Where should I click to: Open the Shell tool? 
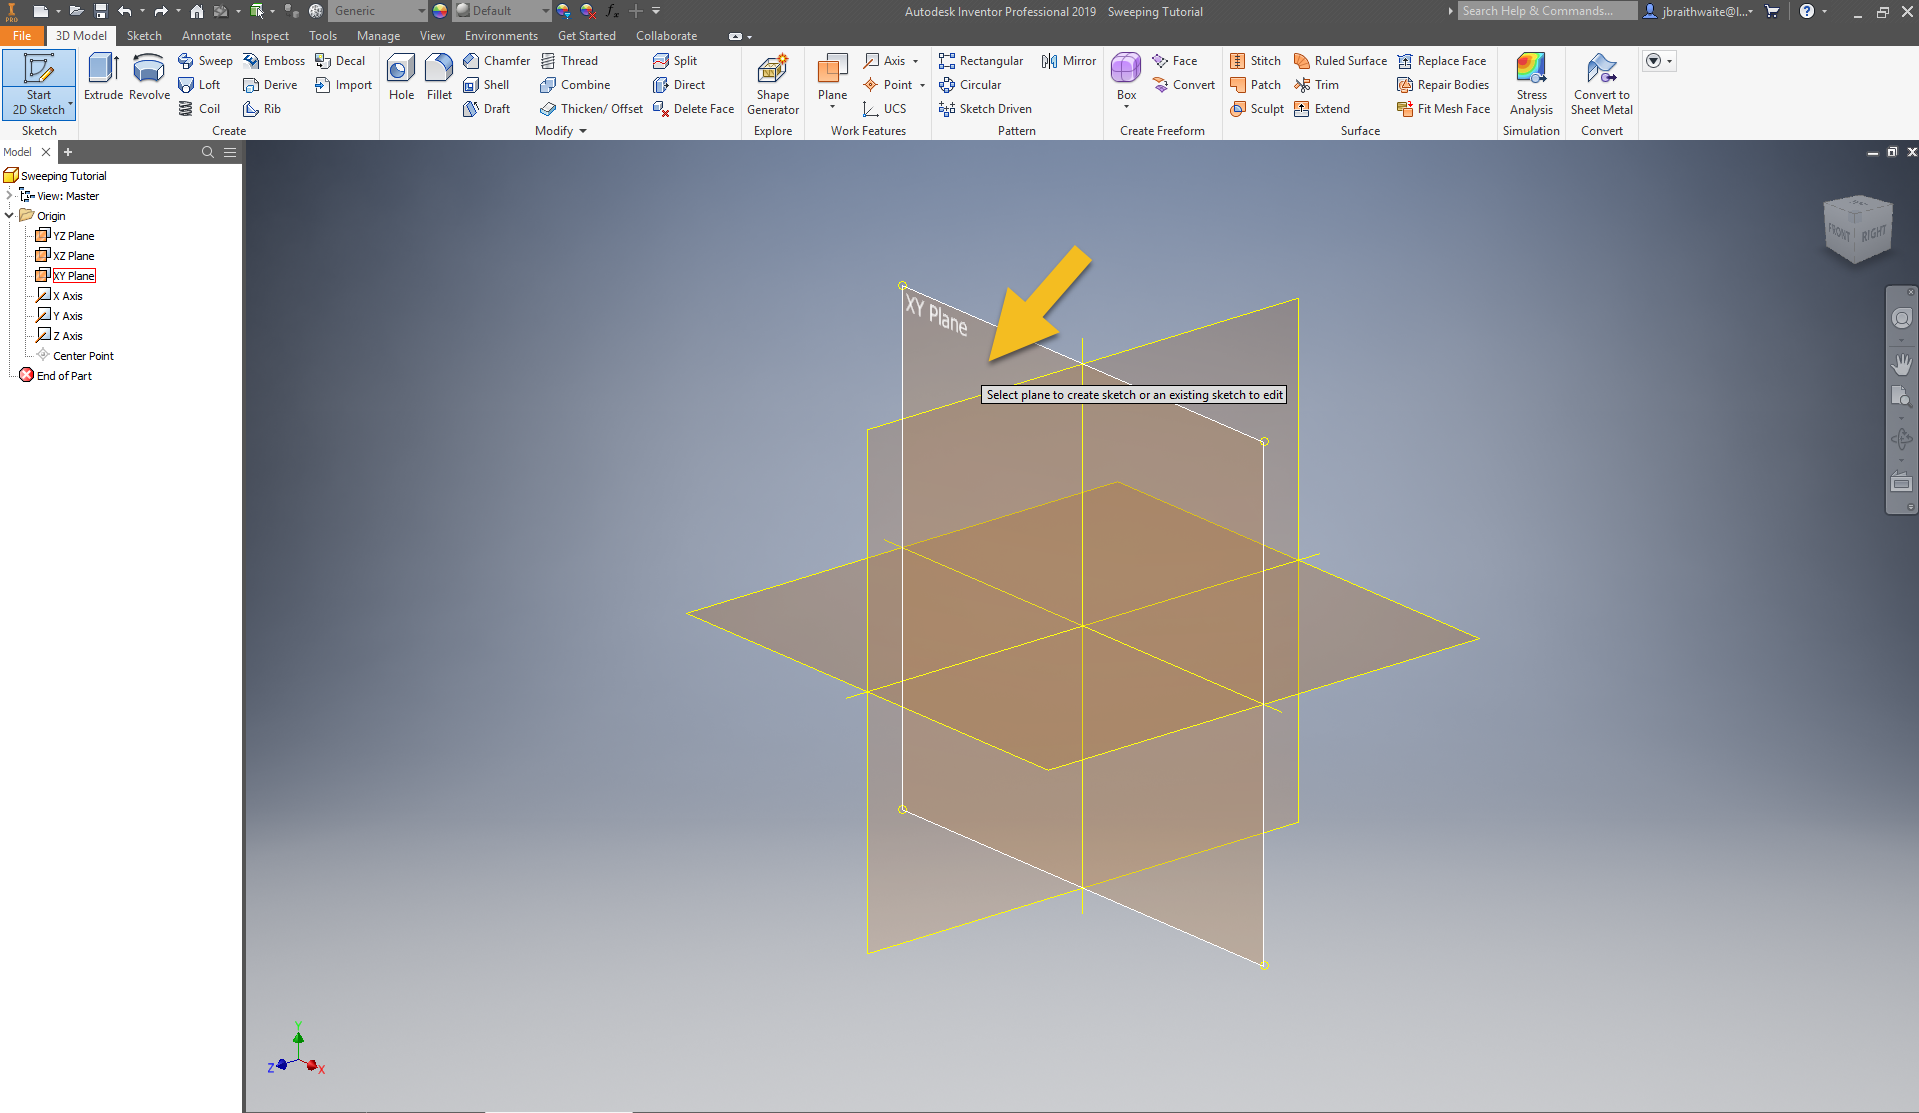(489, 84)
